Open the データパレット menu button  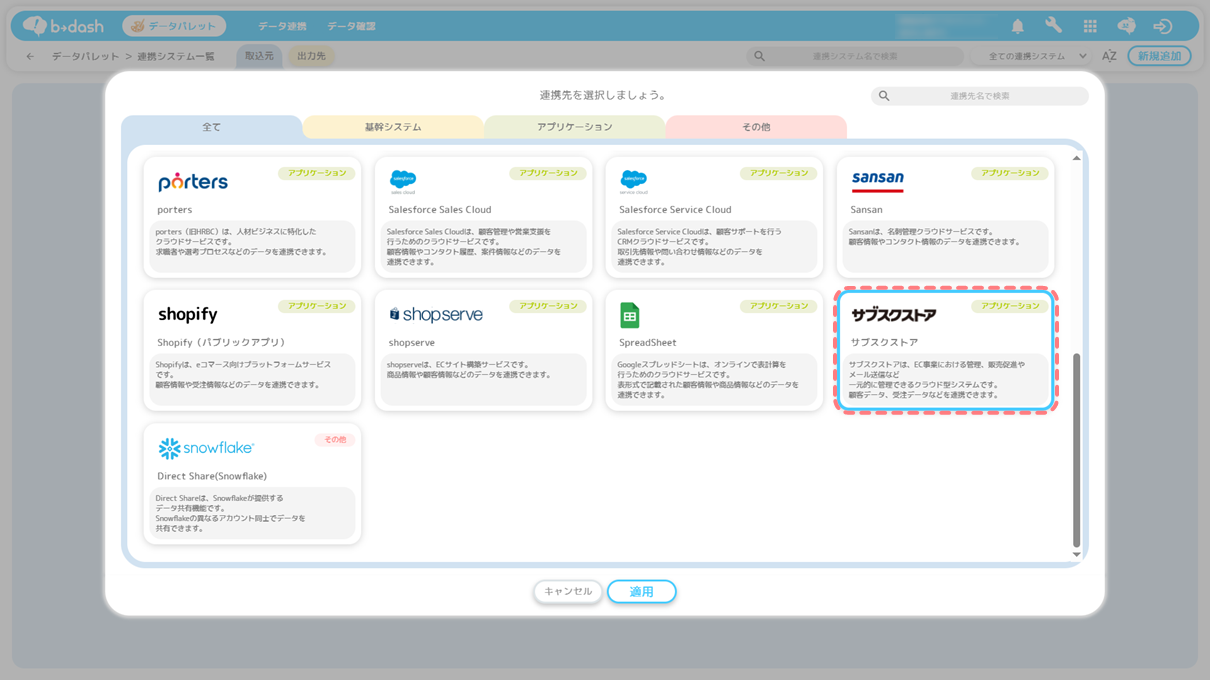click(174, 26)
